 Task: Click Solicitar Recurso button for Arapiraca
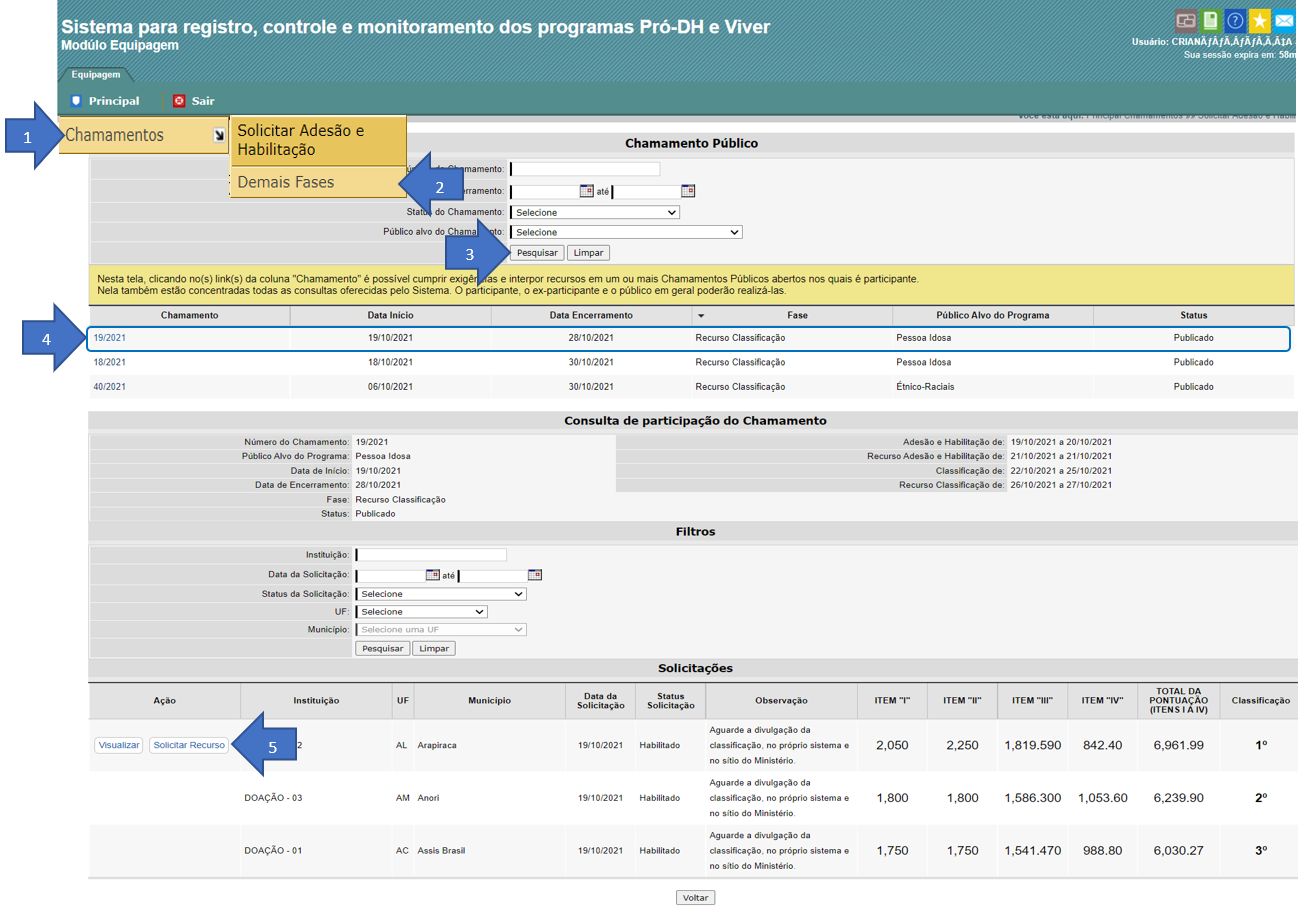(x=188, y=745)
